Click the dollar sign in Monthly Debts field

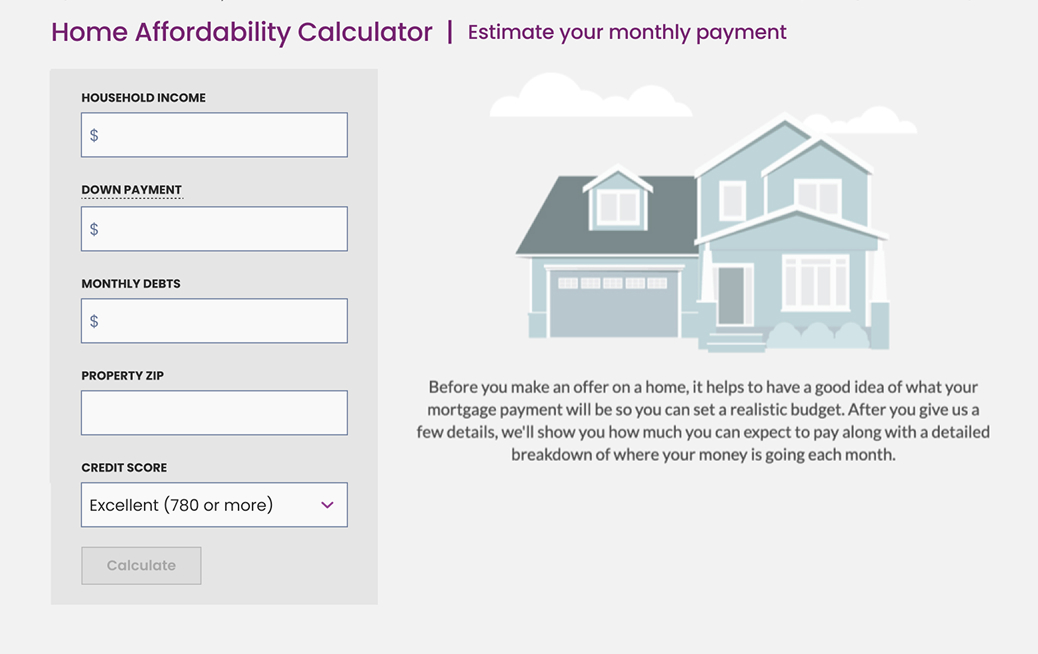94,321
